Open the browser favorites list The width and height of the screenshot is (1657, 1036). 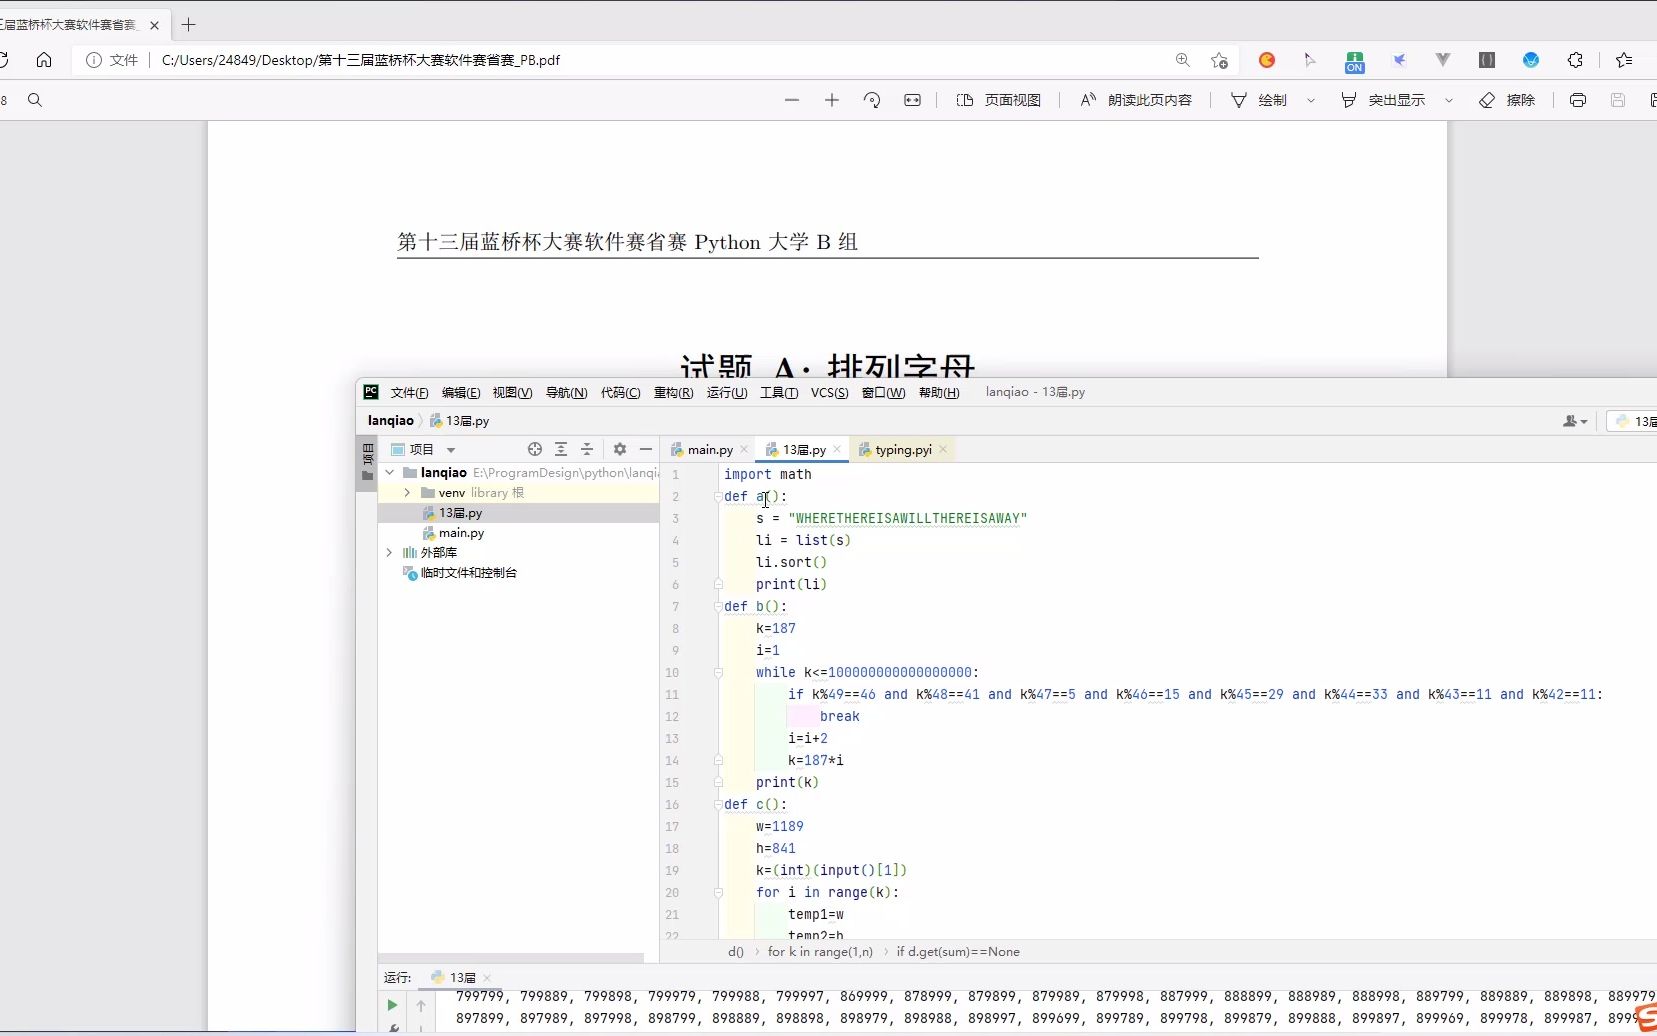(1624, 60)
